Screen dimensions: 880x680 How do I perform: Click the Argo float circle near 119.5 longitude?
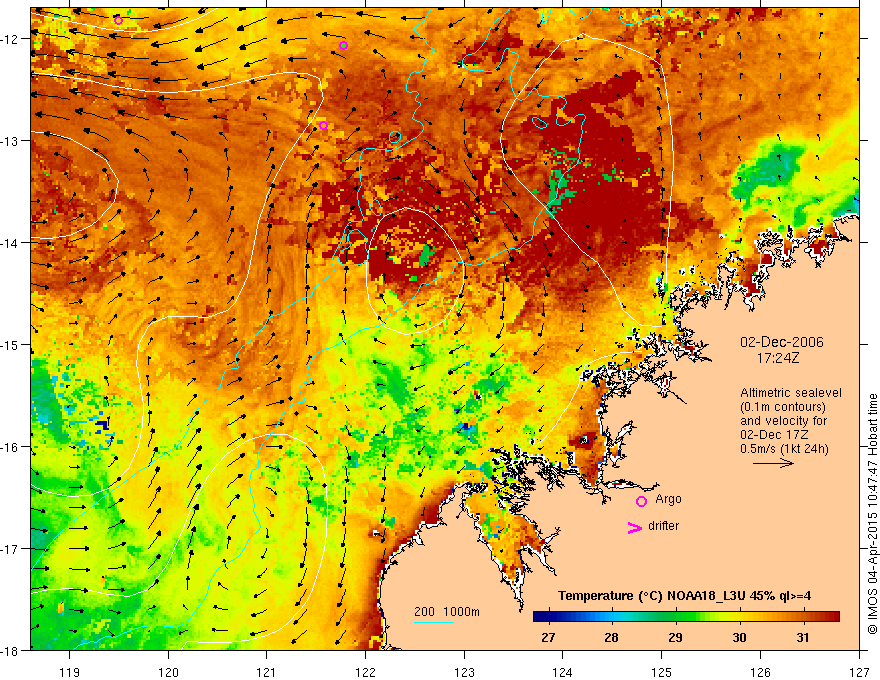pyautogui.click(x=118, y=21)
